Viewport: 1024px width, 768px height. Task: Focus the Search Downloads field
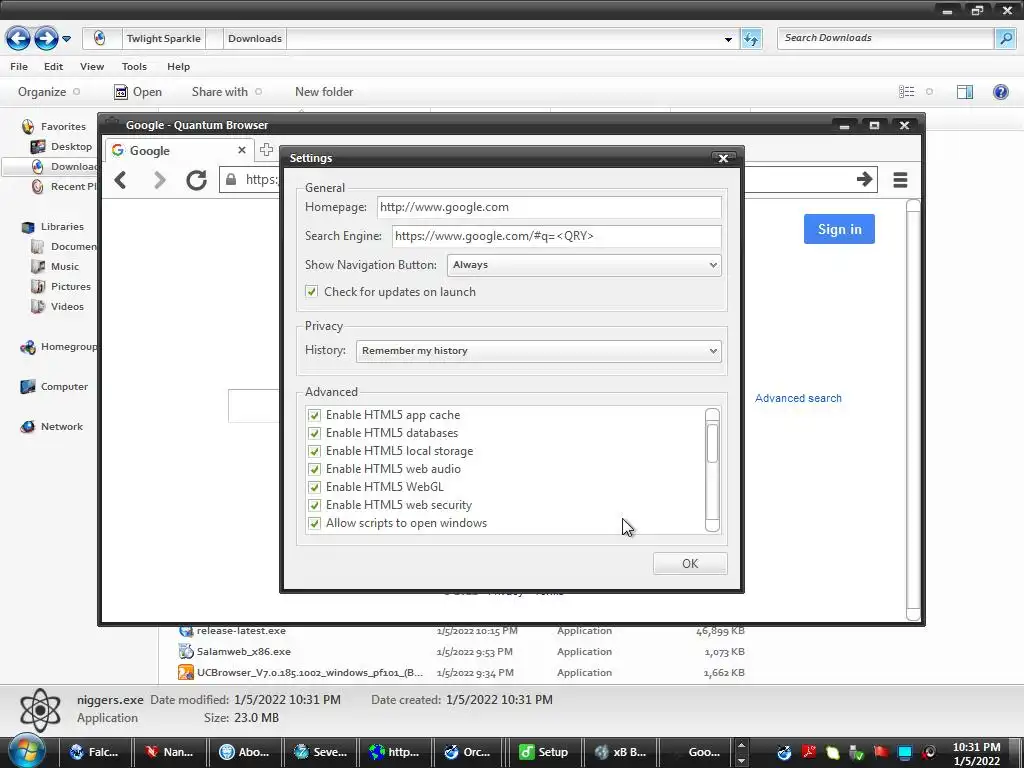pos(886,39)
